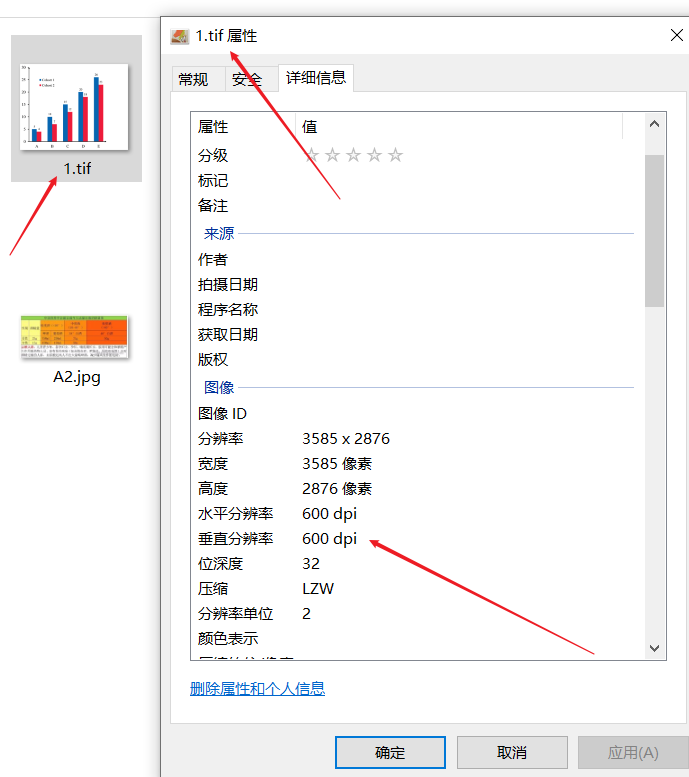Select the A2.jpg file thumbnail
The height and width of the screenshot is (777, 689).
[74, 336]
